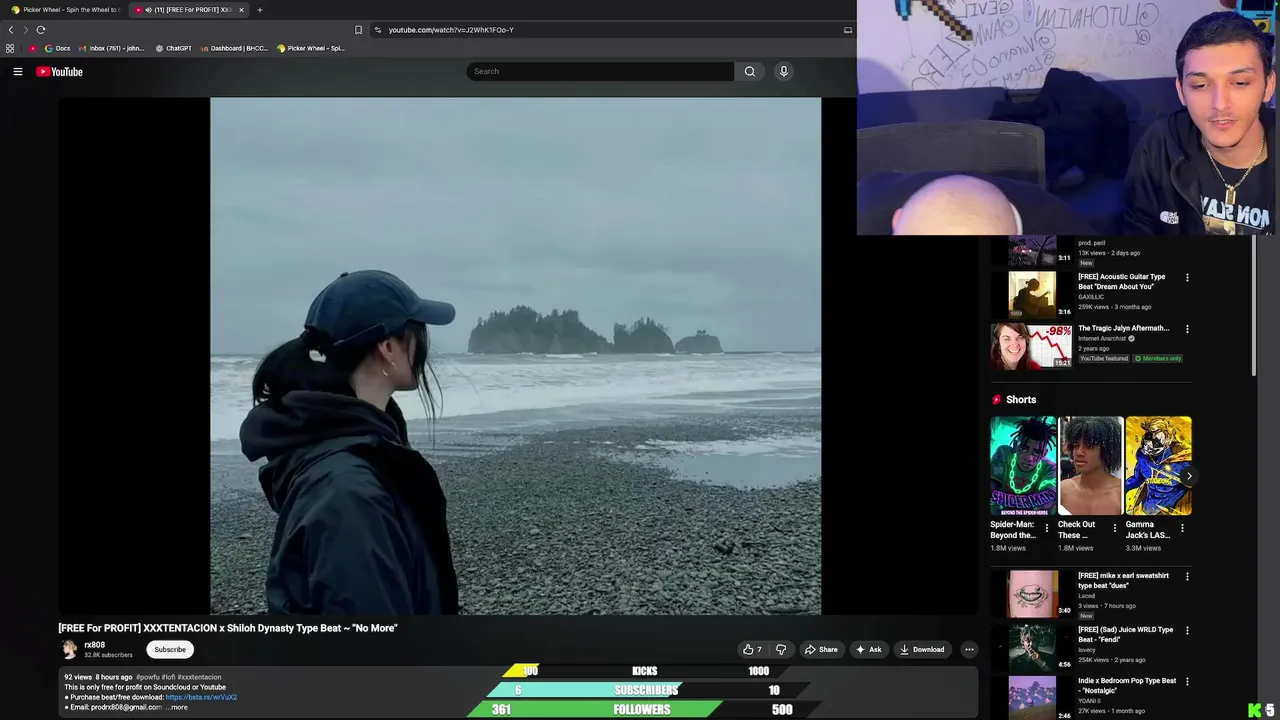Open prod. peril video thumbnail
Viewport: 1280px width, 720px height.
pyautogui.click(x=1032, y=250)
